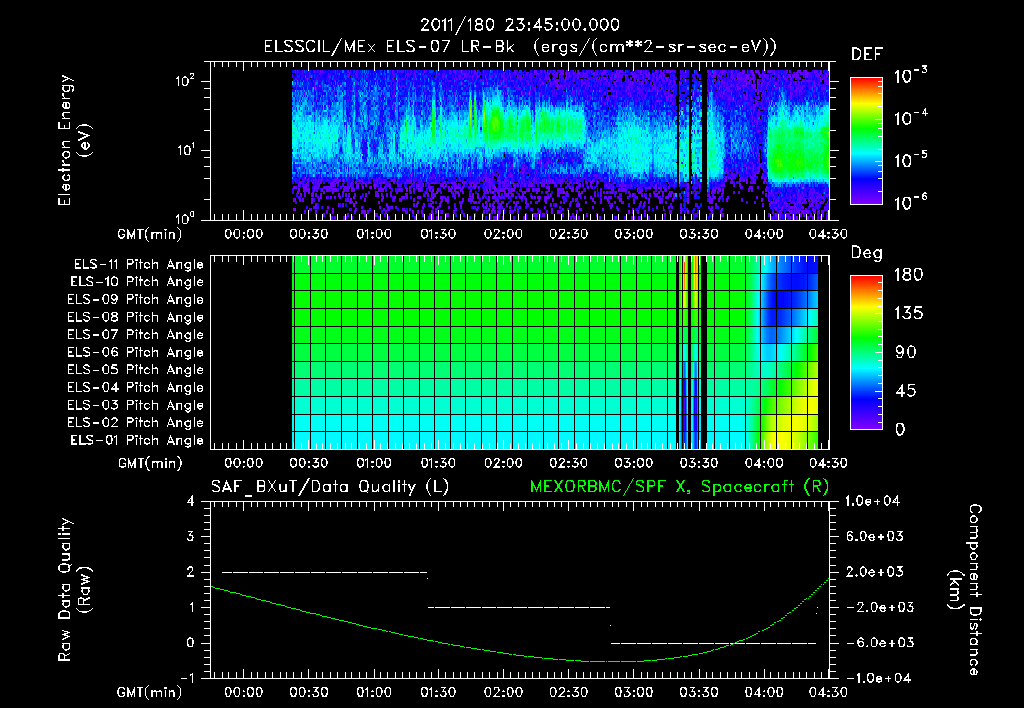Click the DEF scale bar's 10^-5 label
1024x708 pixels.
click(910, 160)
